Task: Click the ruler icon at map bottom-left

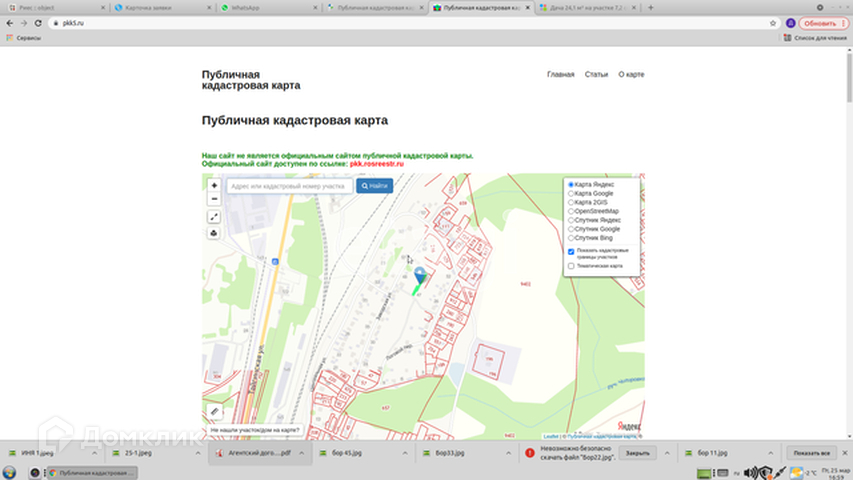Action: click(214, 411)
